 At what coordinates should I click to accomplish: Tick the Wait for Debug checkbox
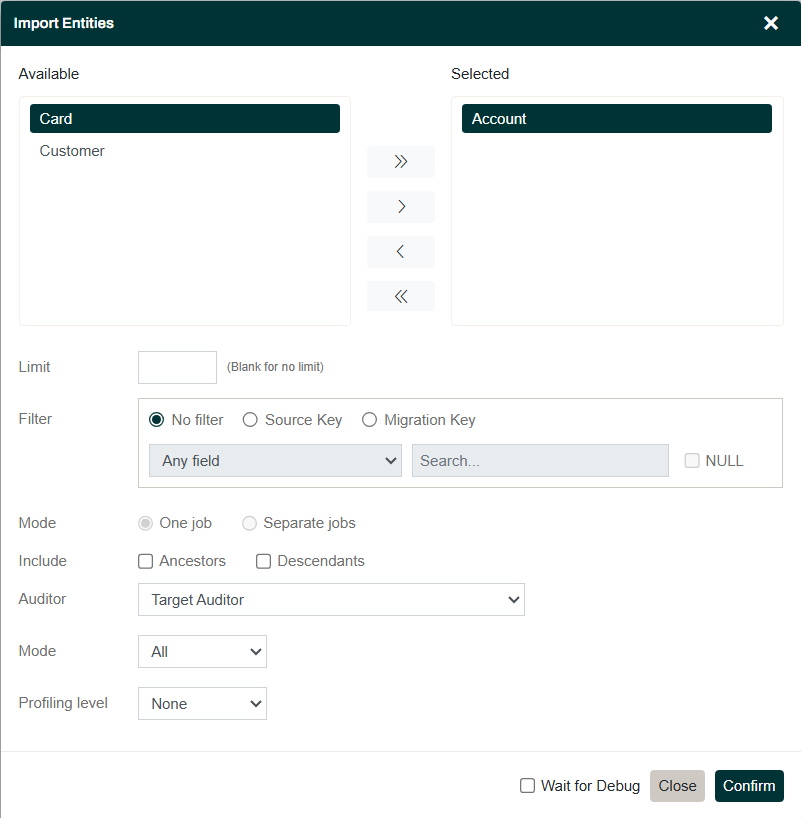click(x=528, y=786)
